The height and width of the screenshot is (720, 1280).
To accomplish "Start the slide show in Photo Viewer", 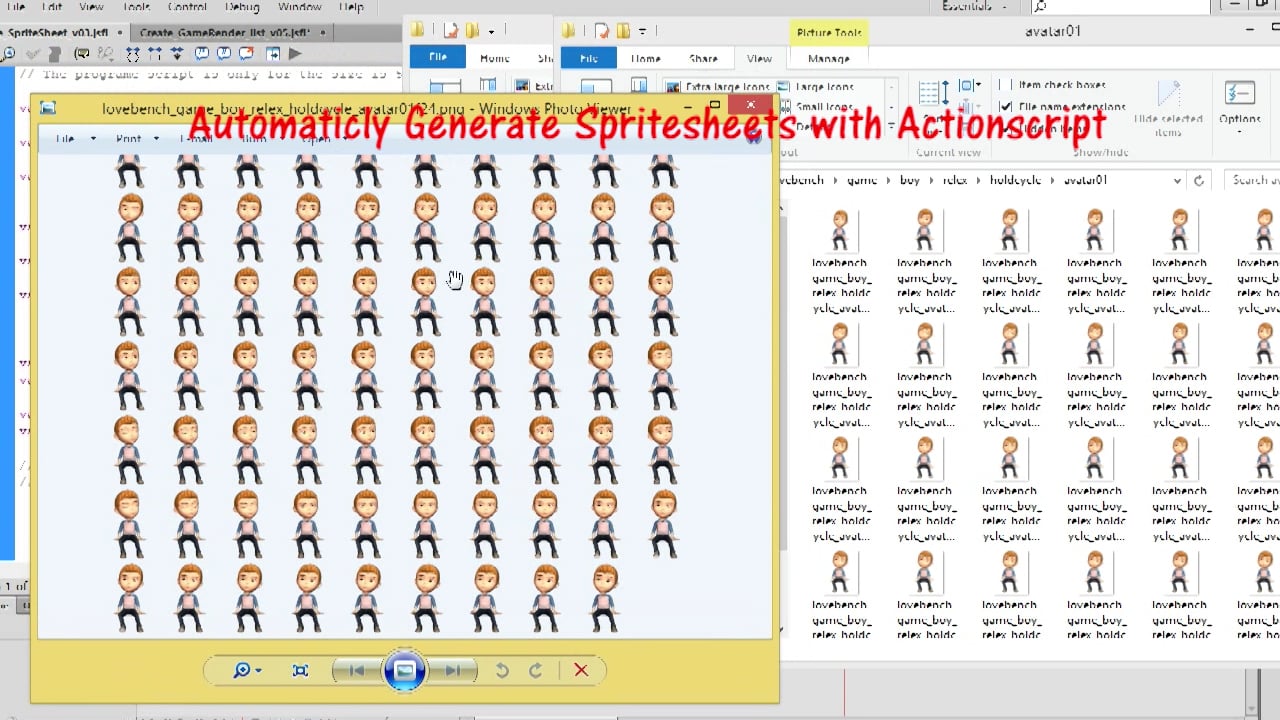I will pyautogui.click(x=404, y=671).
